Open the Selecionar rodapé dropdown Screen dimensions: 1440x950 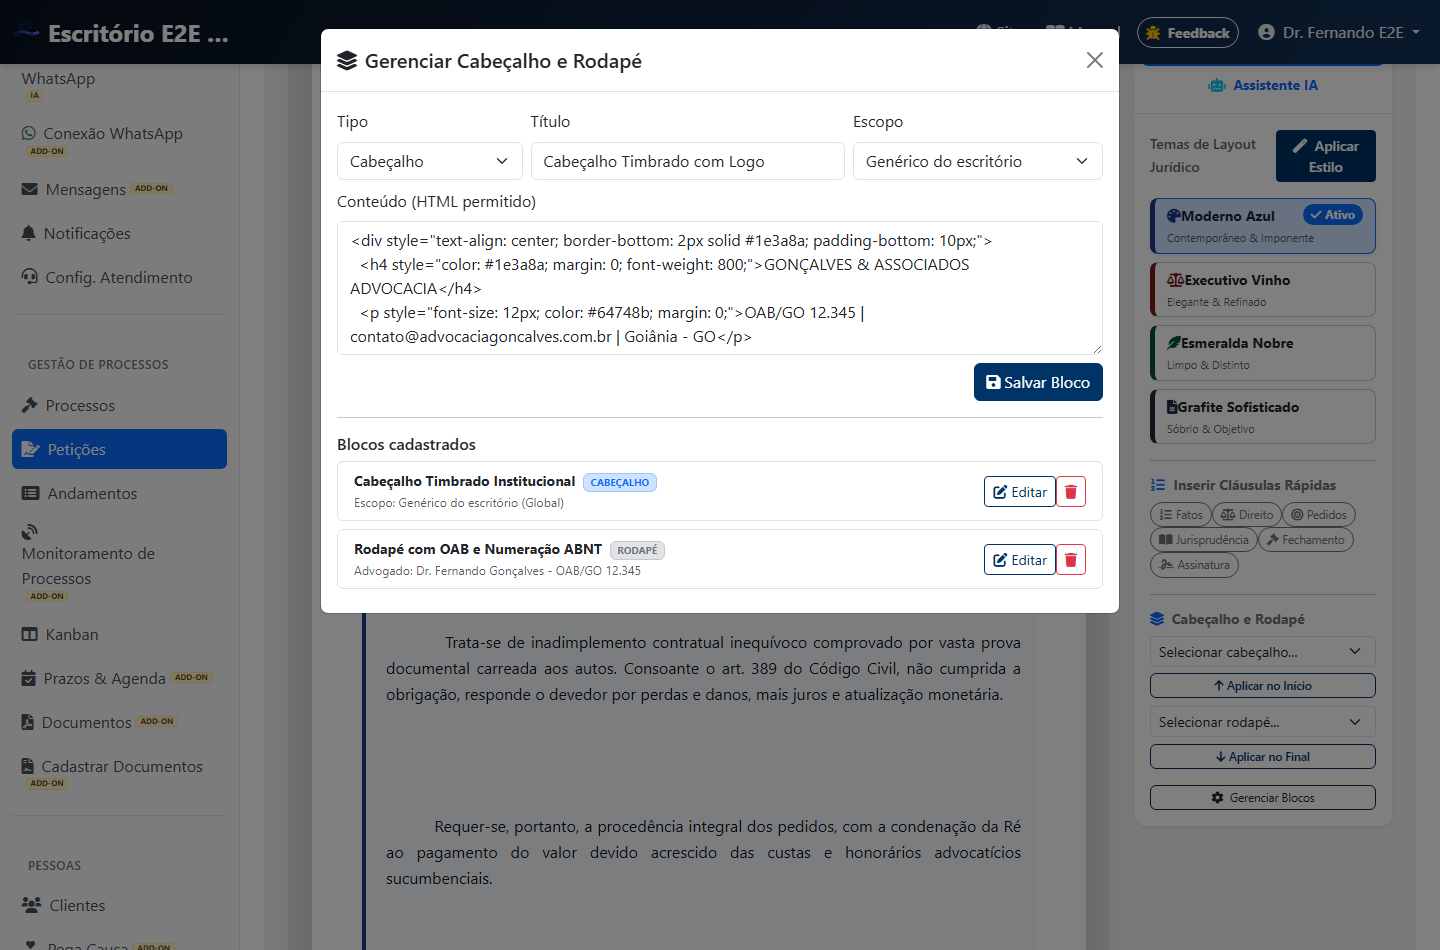click(1262, 722)
